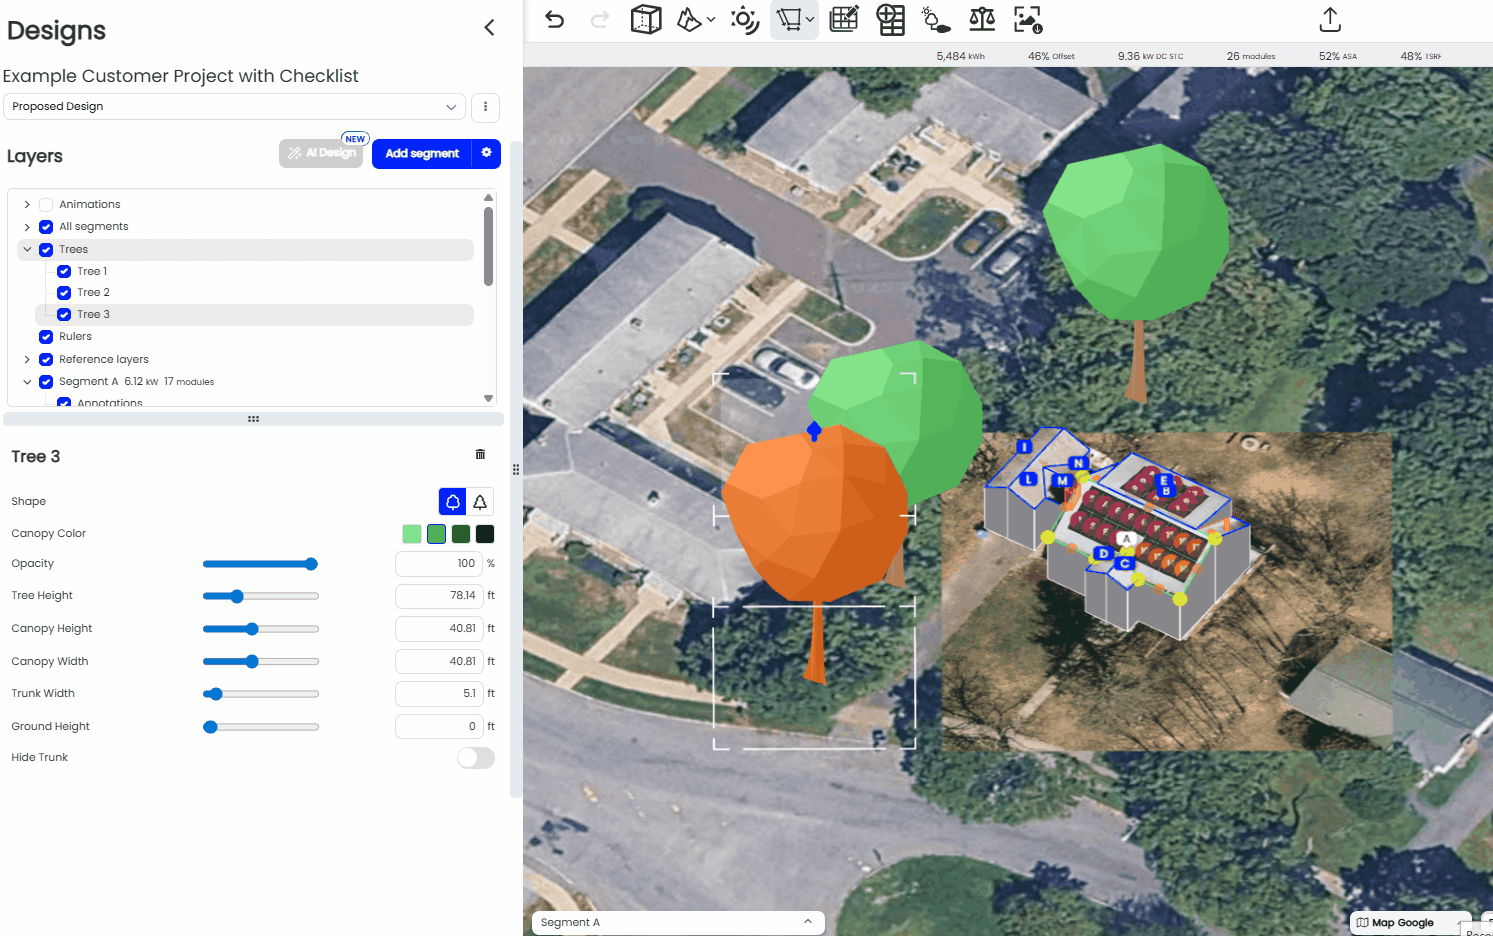The width and height of the screenshot is (1493, 936).
Task: Open the Segment A selector at bottom
Action: 678,922
